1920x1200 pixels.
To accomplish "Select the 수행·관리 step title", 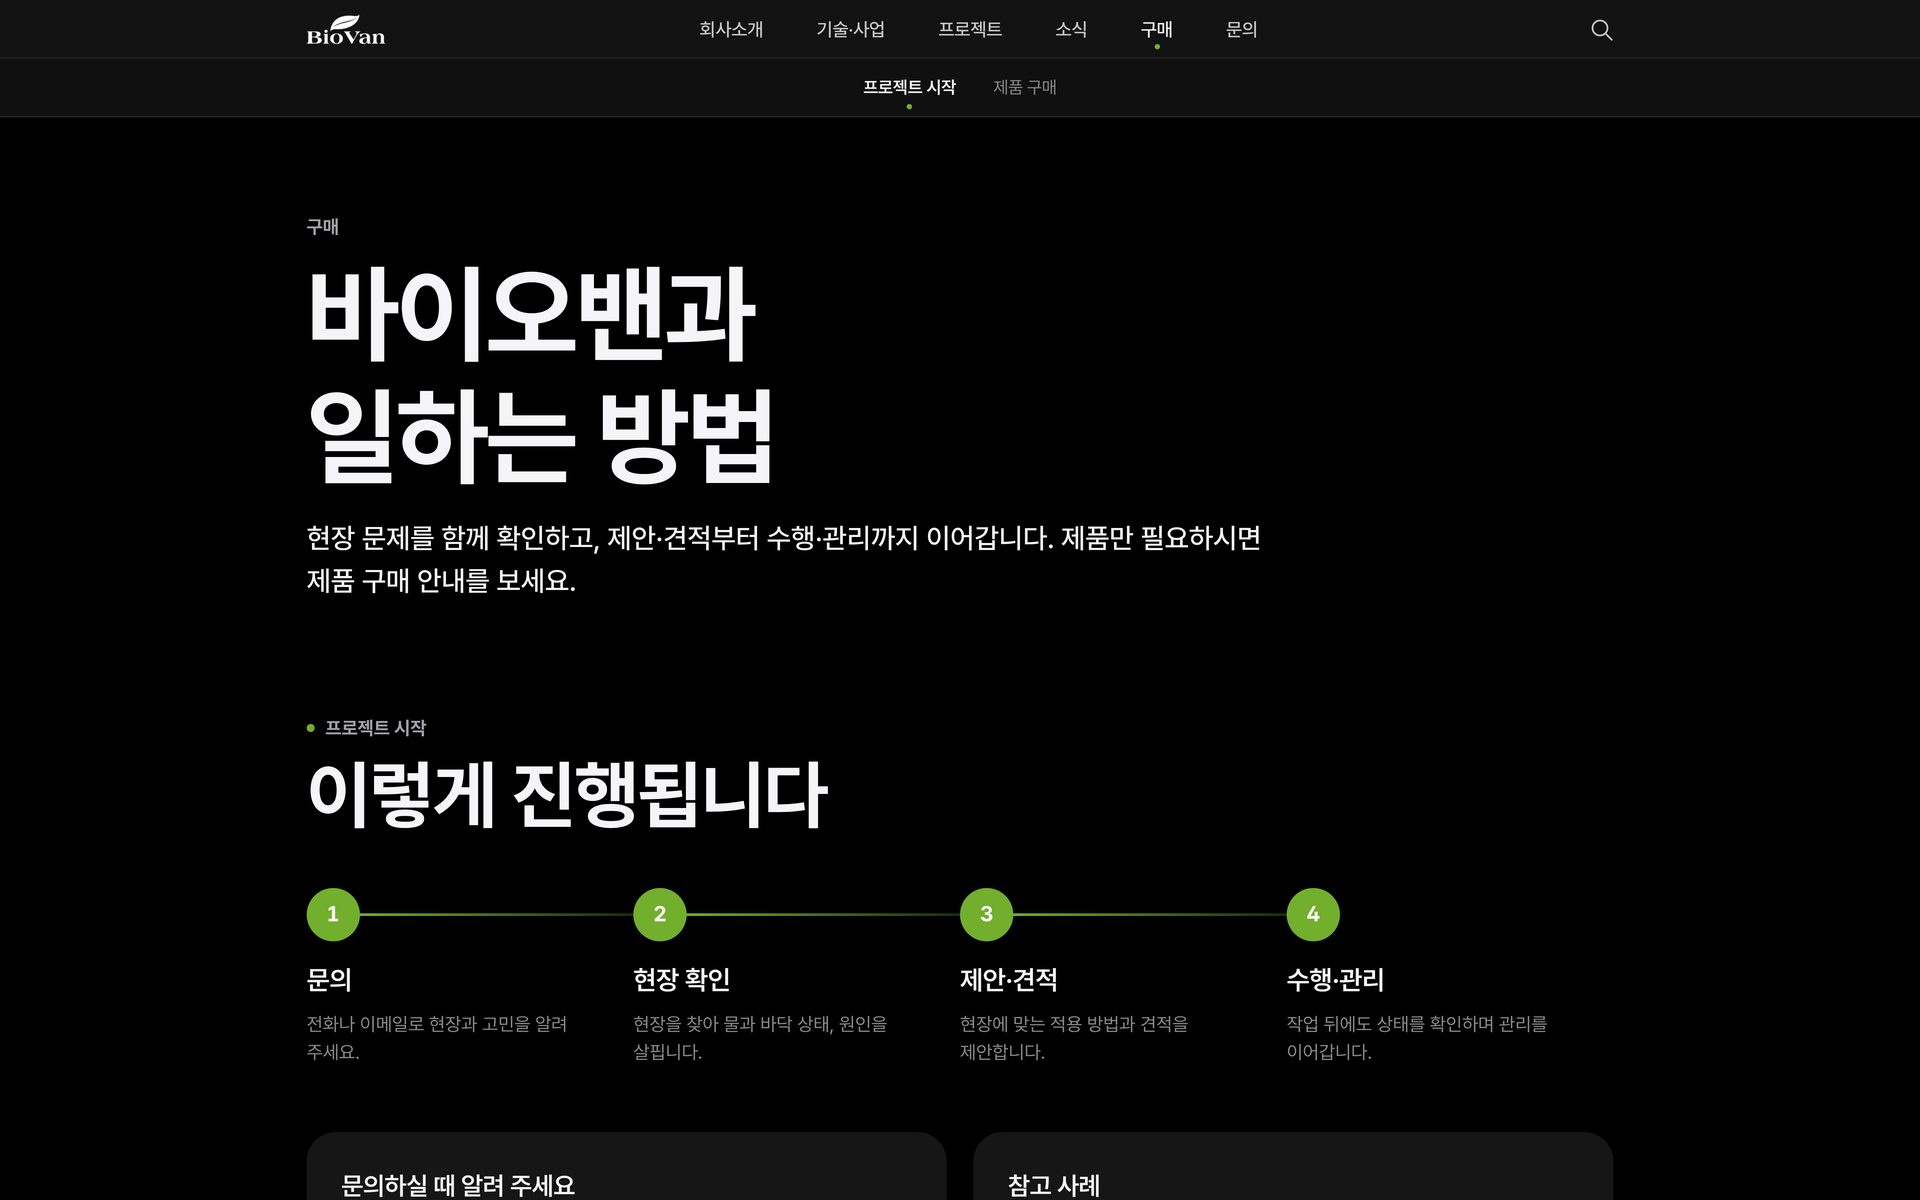I will 1335,979.
